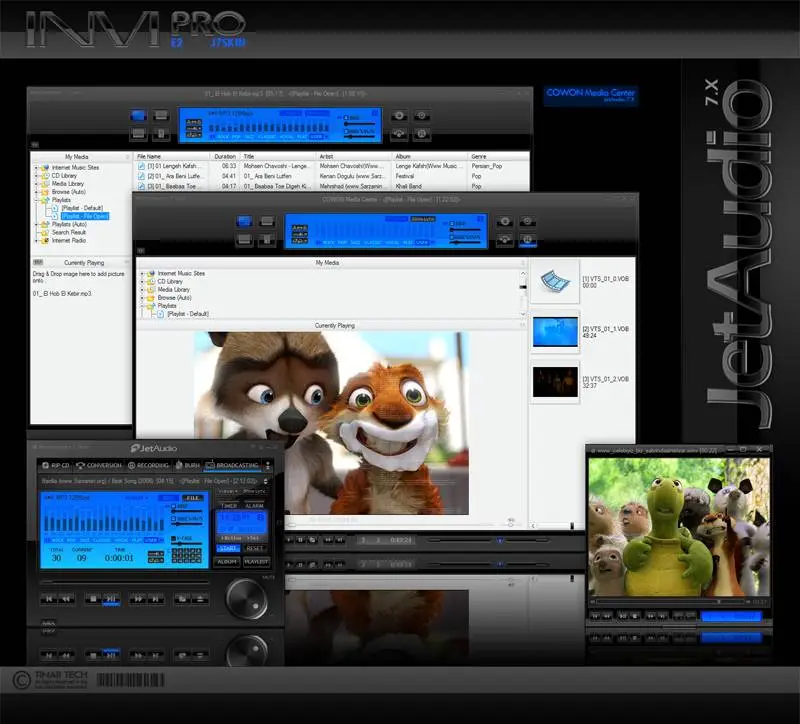Toggle BBE checkbox in compact player display
Screen dimensions: 800x724
(x=174, y=507)
